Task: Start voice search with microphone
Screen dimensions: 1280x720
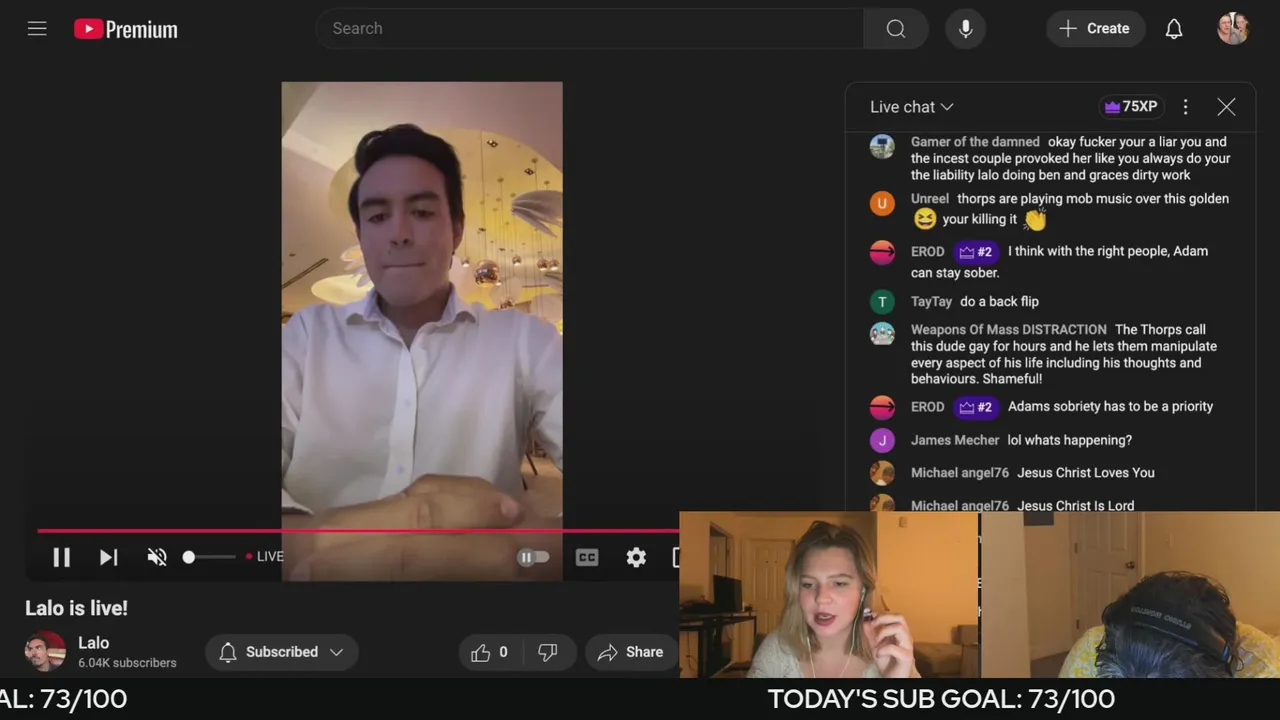Action: pos(966,28)
